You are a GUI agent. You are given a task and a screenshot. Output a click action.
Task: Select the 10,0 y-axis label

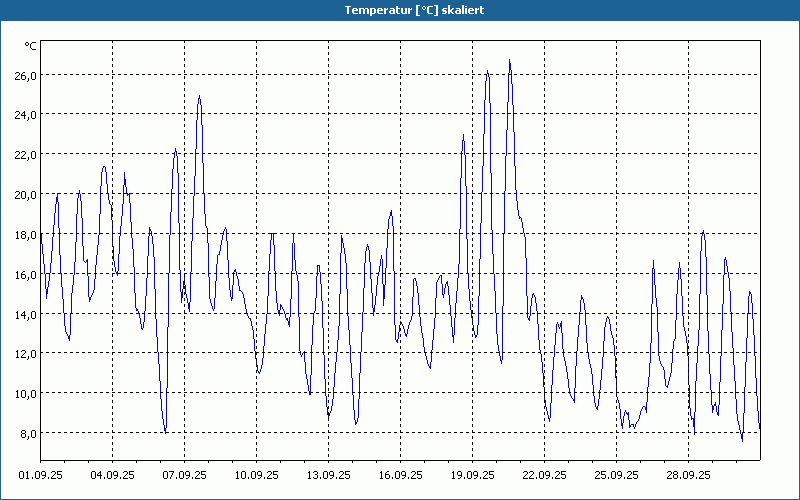tap(25, 394)
